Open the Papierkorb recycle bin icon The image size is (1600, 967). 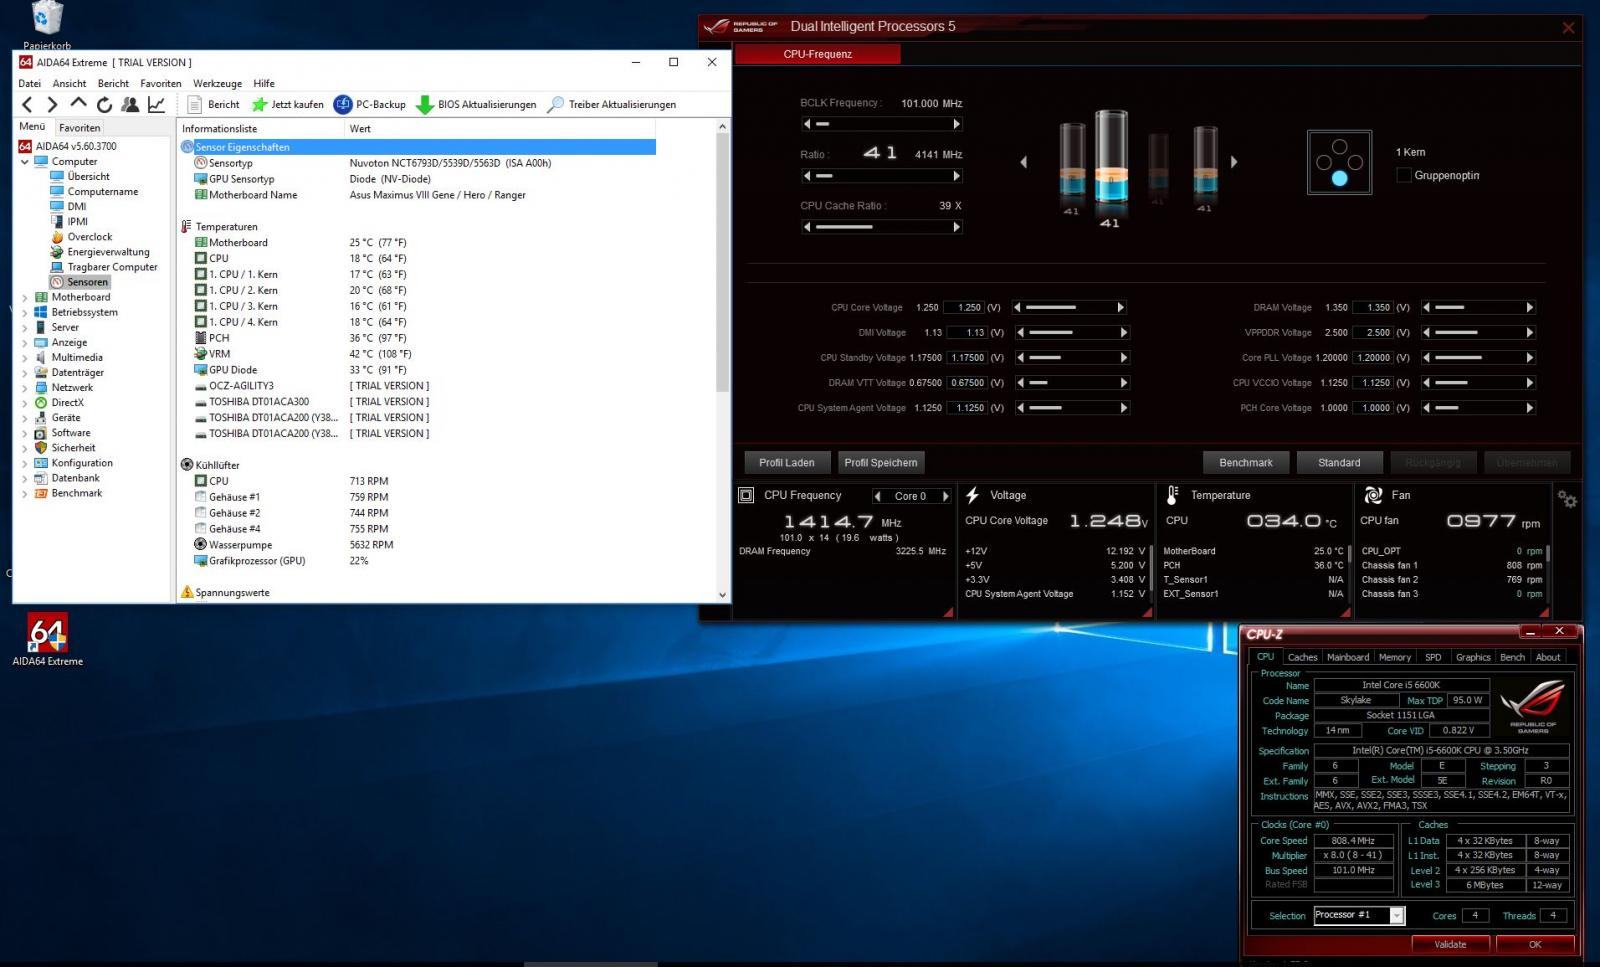point(47,18)
